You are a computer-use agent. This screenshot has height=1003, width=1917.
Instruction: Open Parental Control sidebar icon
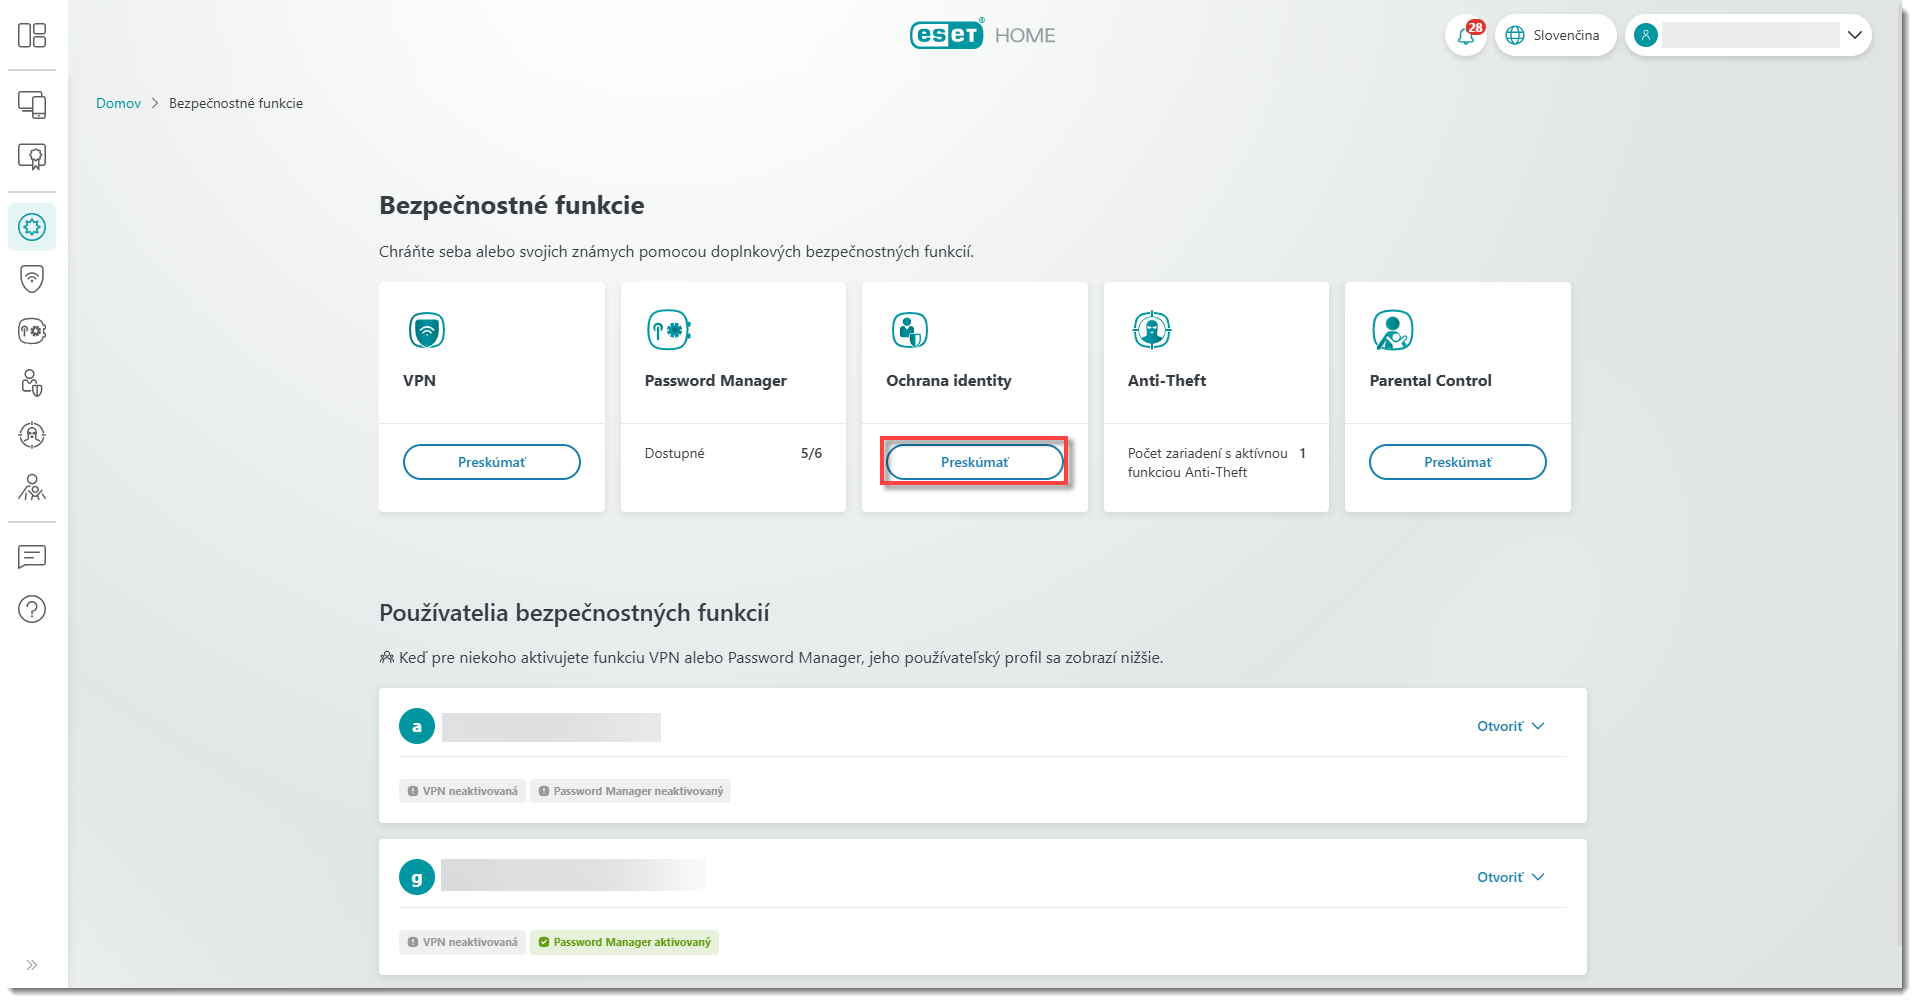coord(32,487)
